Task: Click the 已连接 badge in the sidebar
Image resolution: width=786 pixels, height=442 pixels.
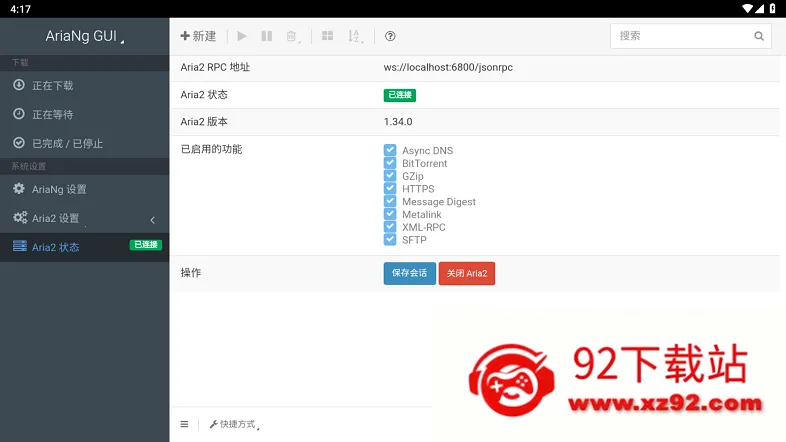Action: point(146,245)
